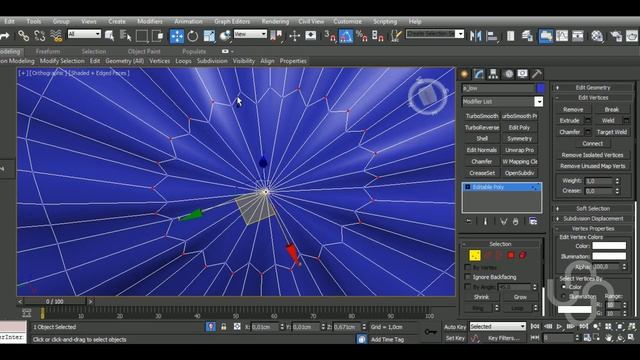Screen dimensions: 640x360
Task: Enable the By Vertex checkbox
Action: pos(468,267)
